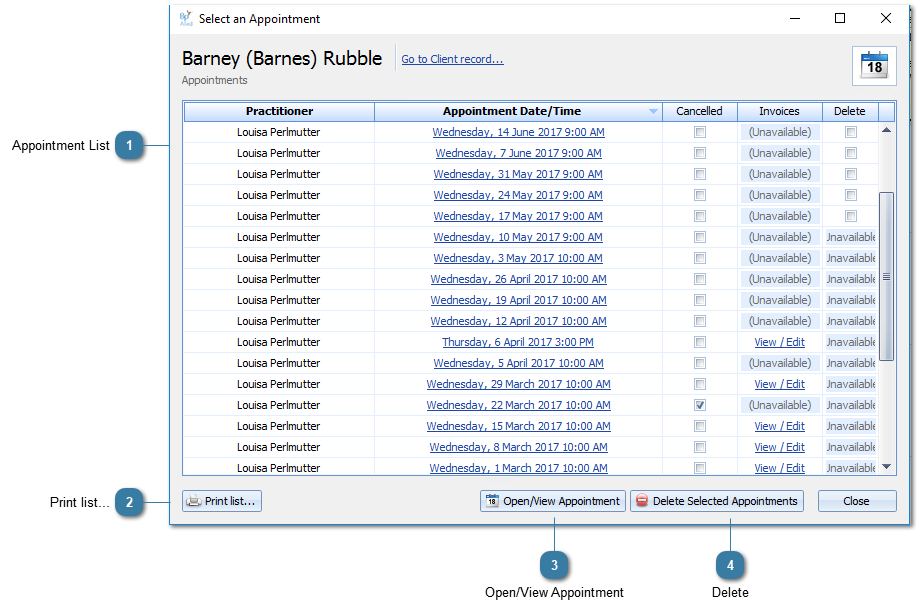Click the appointment list scrollbar thumb
920x616 pixels.
[887, 276]
